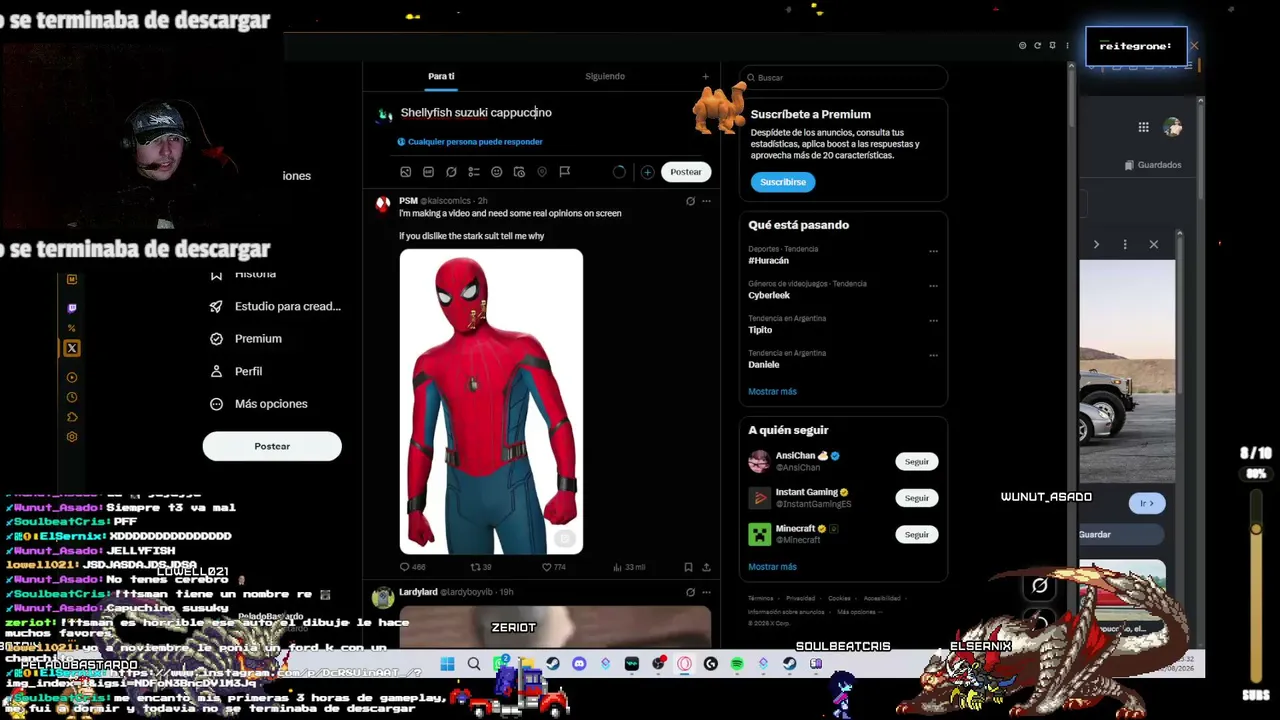Open side panel three-dot menu

1067,45
